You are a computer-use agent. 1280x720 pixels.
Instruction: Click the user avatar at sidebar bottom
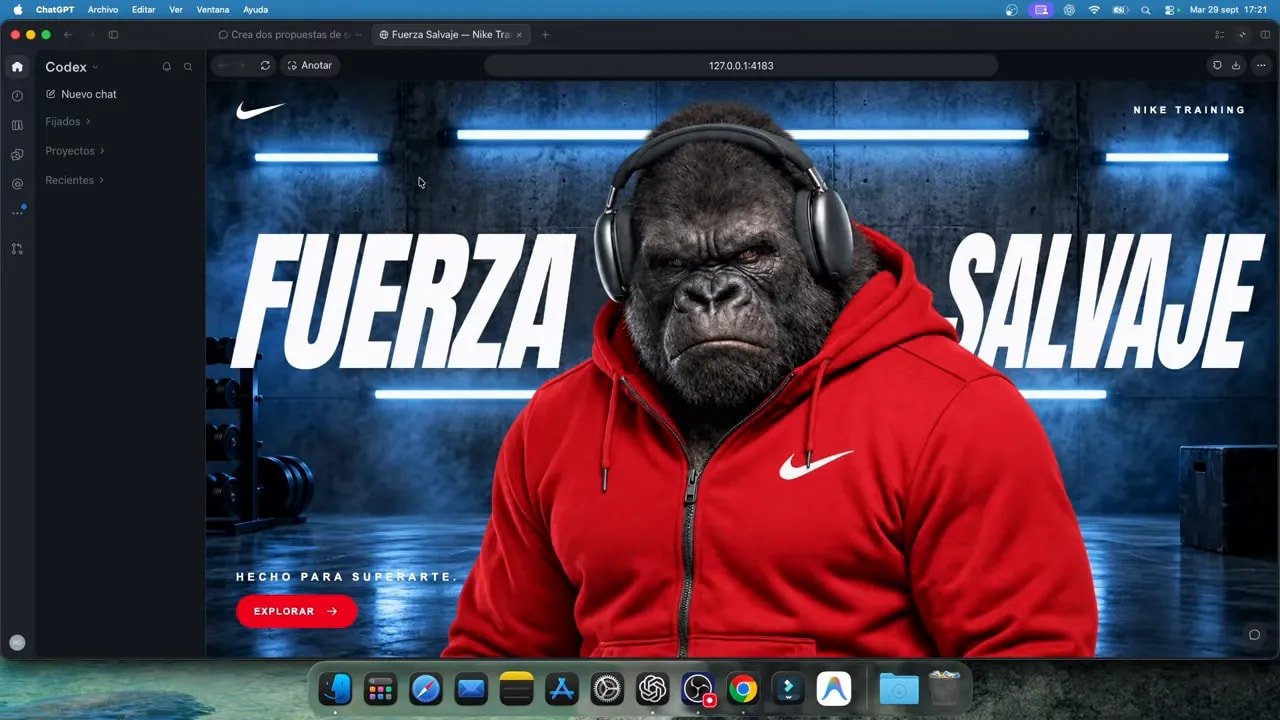(17, 643)
